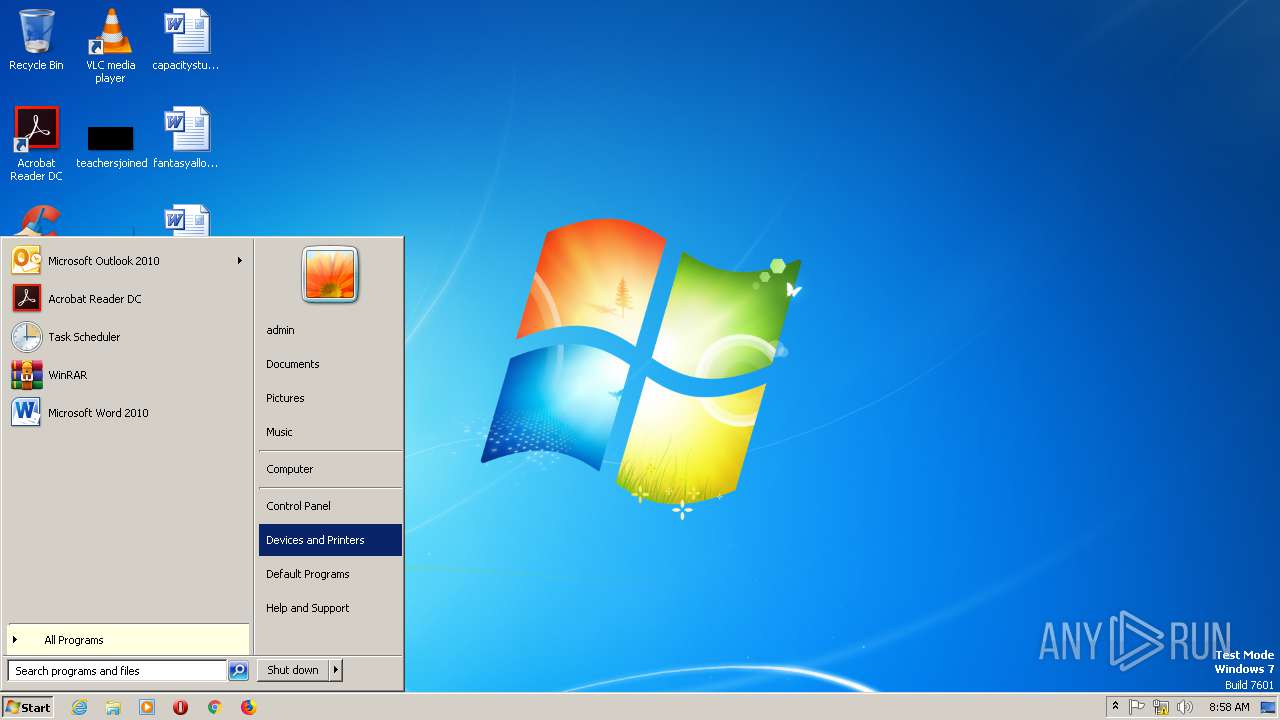Launch WinRAR from Start menu
This screenshot has width=1280, height=720.
tap(127, 375)
